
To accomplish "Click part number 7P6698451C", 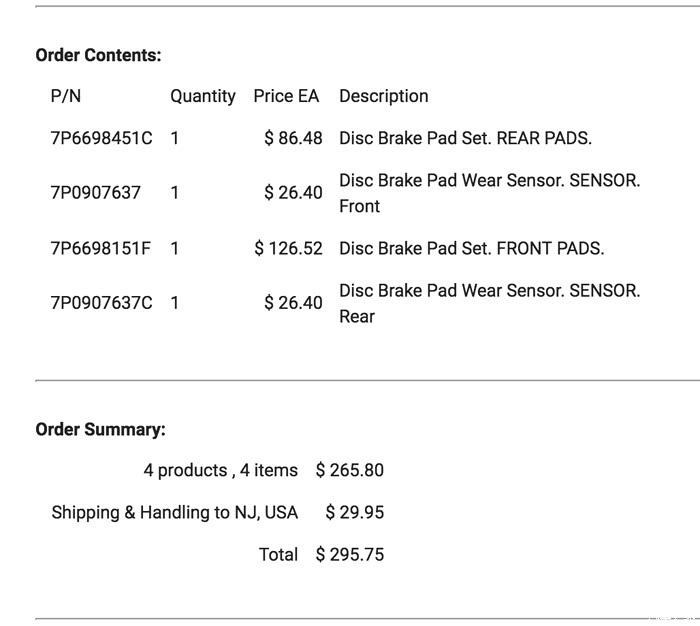I will [101, 138].
